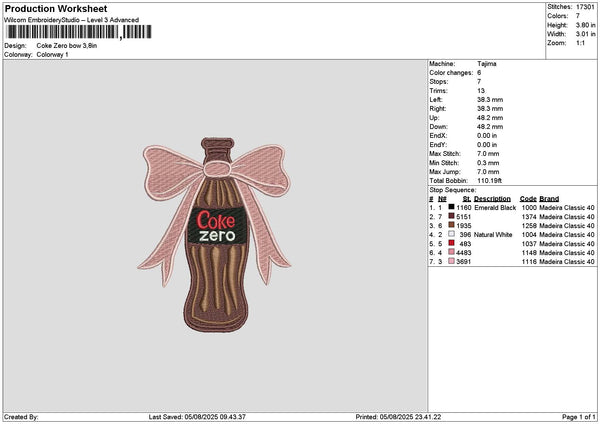Click the Zoom value 1:1
The height and width of the screenshot is (424, 600).
(580, 43)
